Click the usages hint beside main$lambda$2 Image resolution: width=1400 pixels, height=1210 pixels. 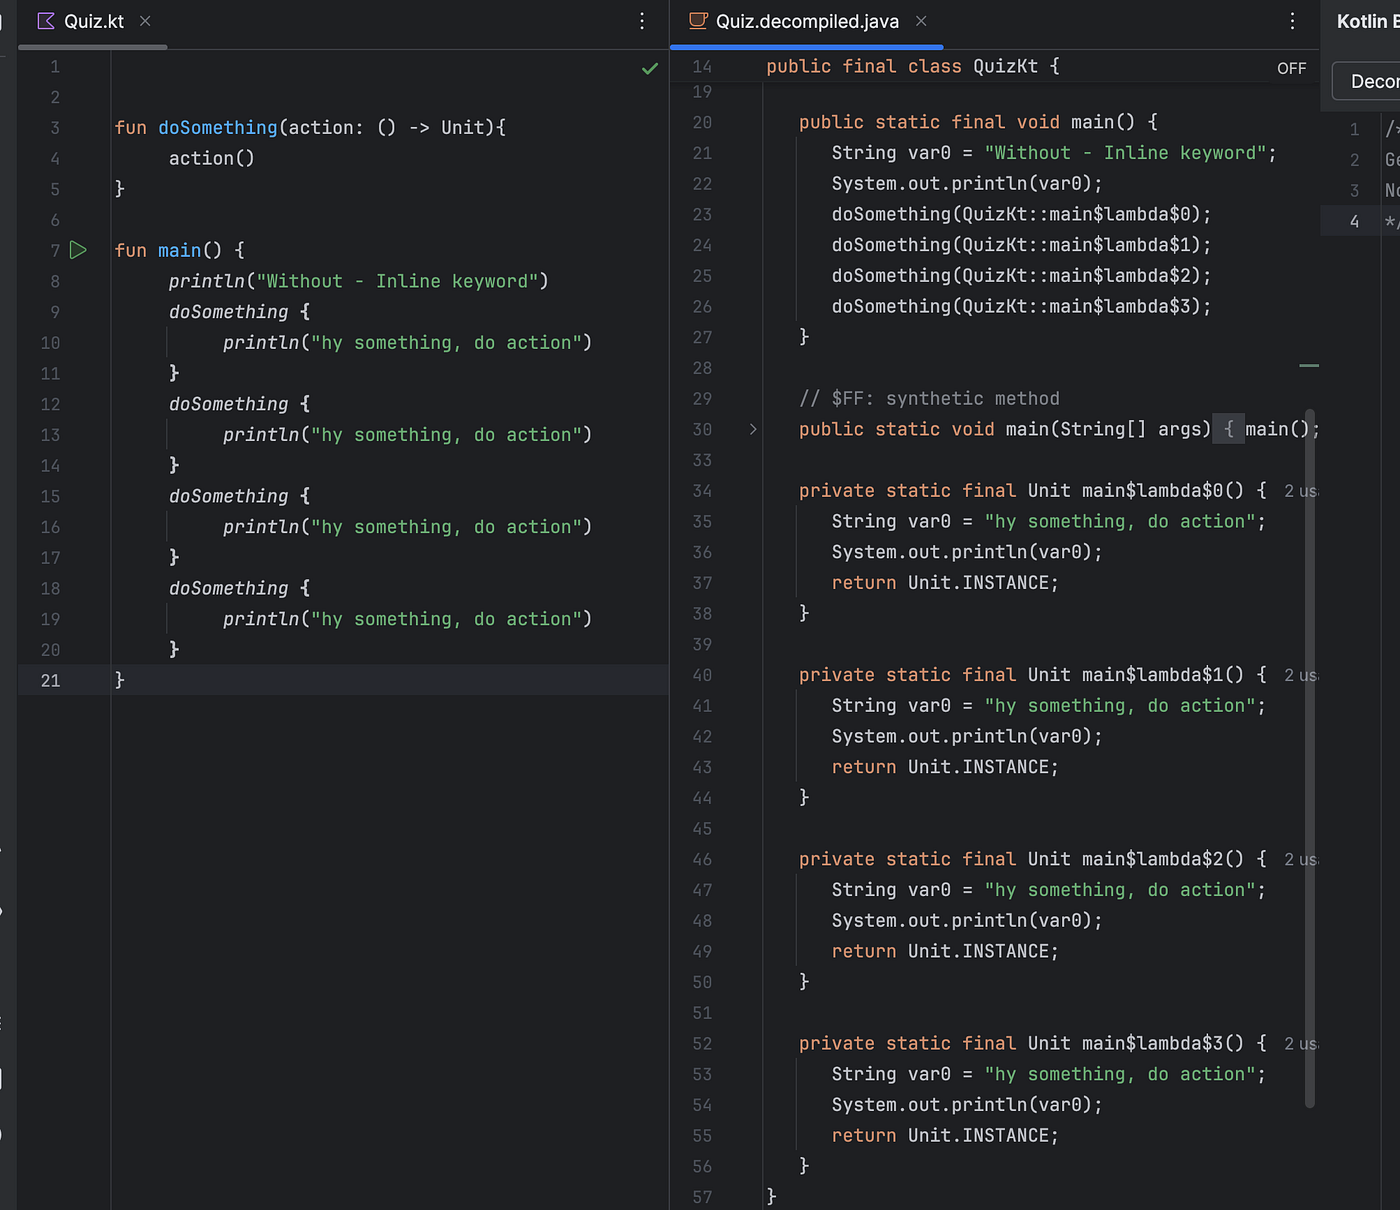[x=1301, y=859]
